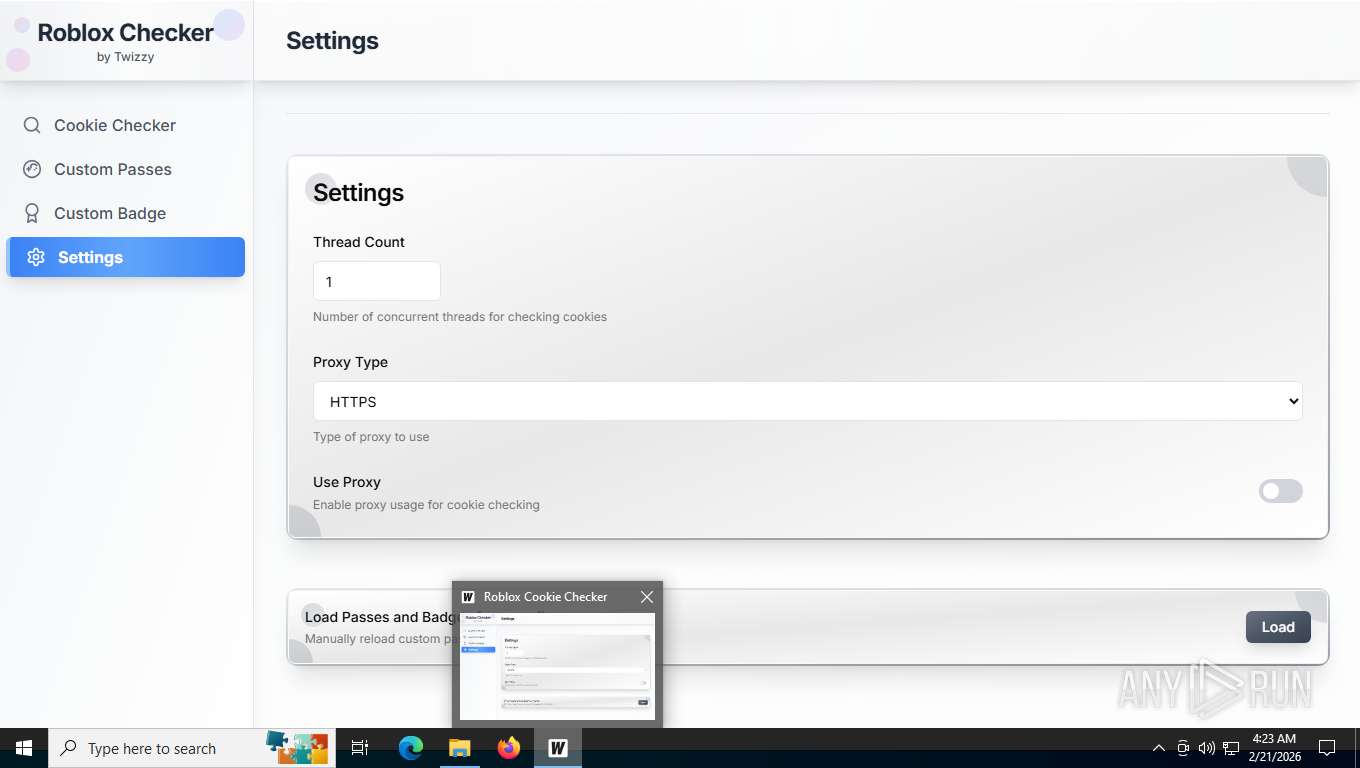Click the Custom Passes gauge icon
The image size is (1360, 768).
(x=32, y=169)
